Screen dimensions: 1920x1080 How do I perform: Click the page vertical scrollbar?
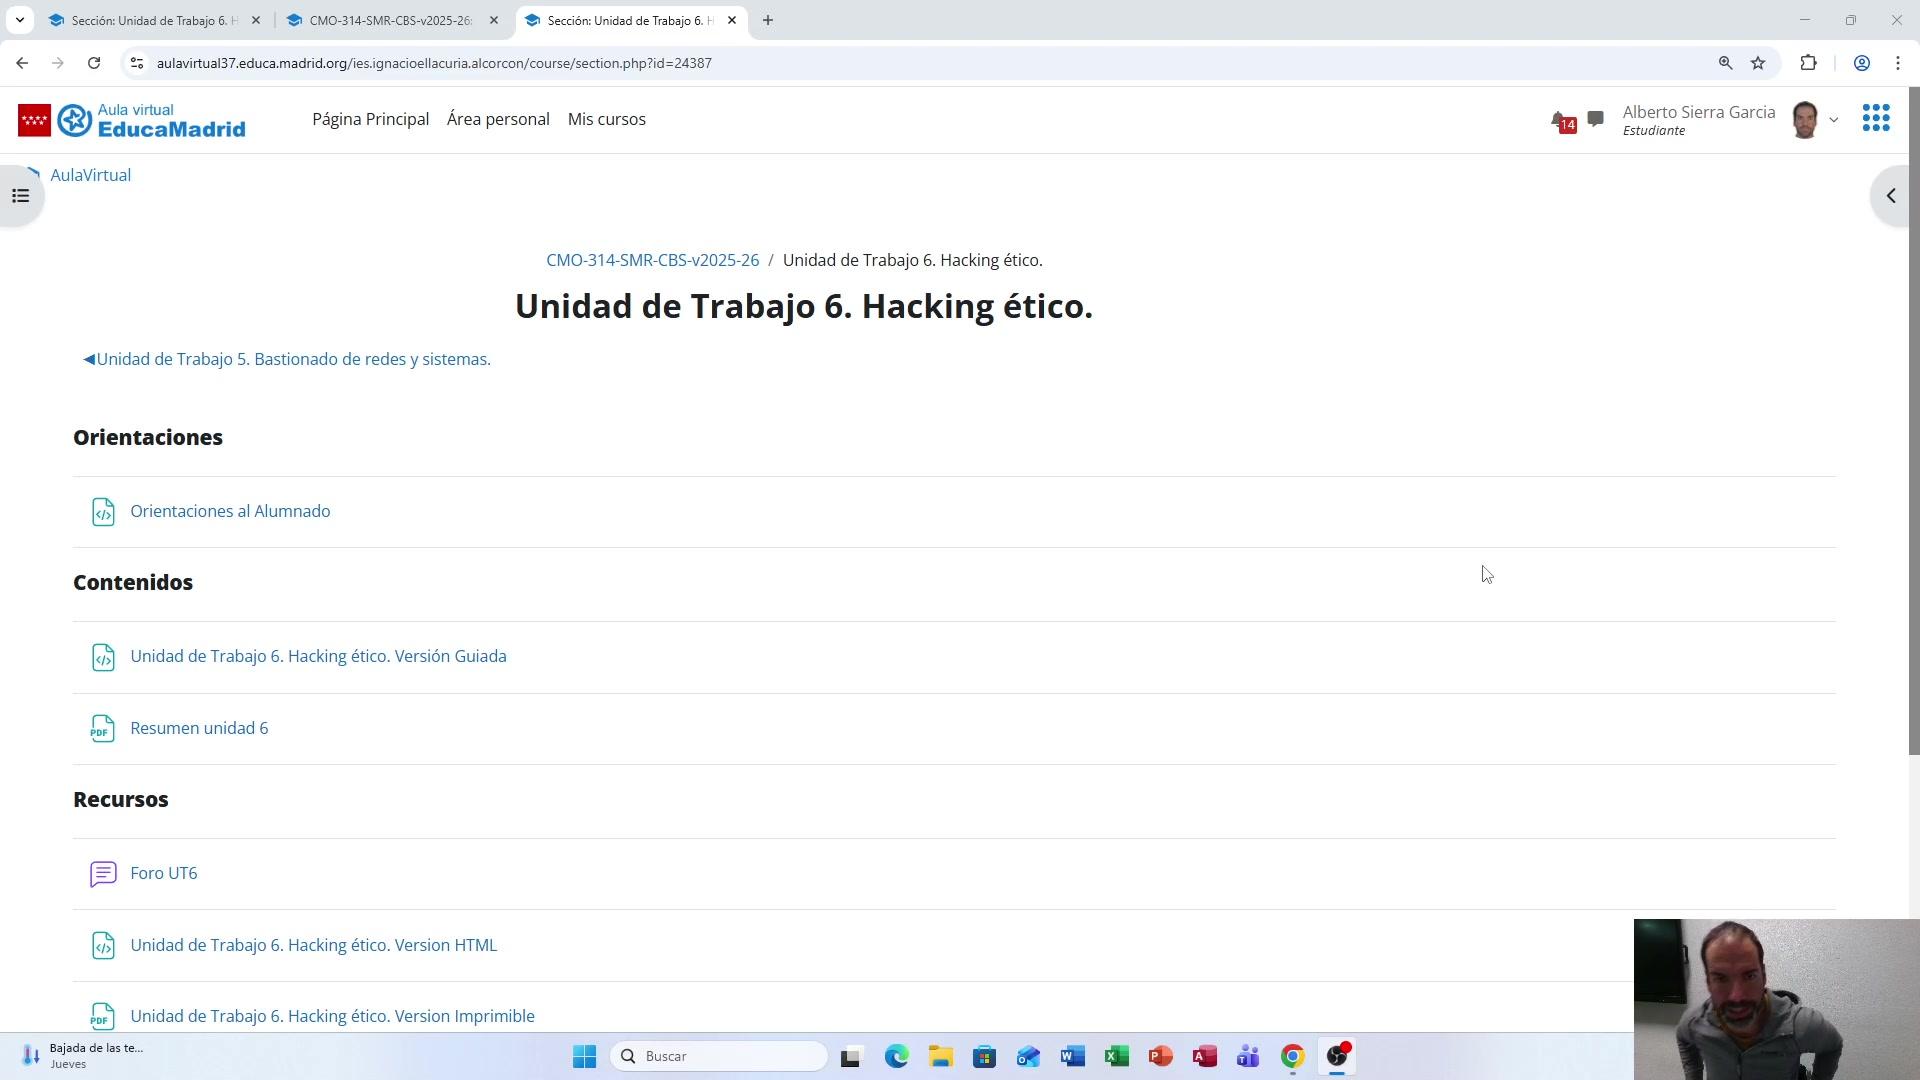click(x=1914, y=420)
